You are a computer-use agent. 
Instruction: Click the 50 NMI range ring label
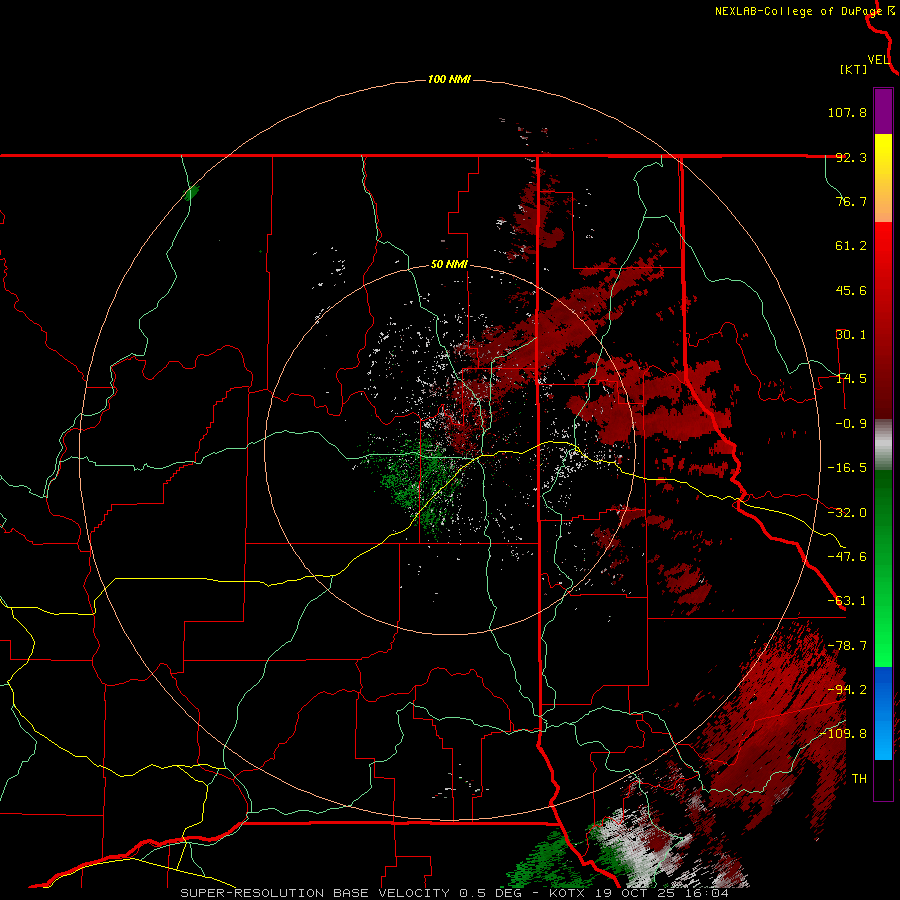[449, 265]
